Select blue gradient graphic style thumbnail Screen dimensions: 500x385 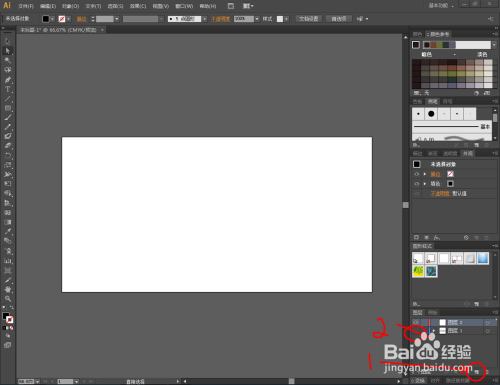tap(483, 258)
